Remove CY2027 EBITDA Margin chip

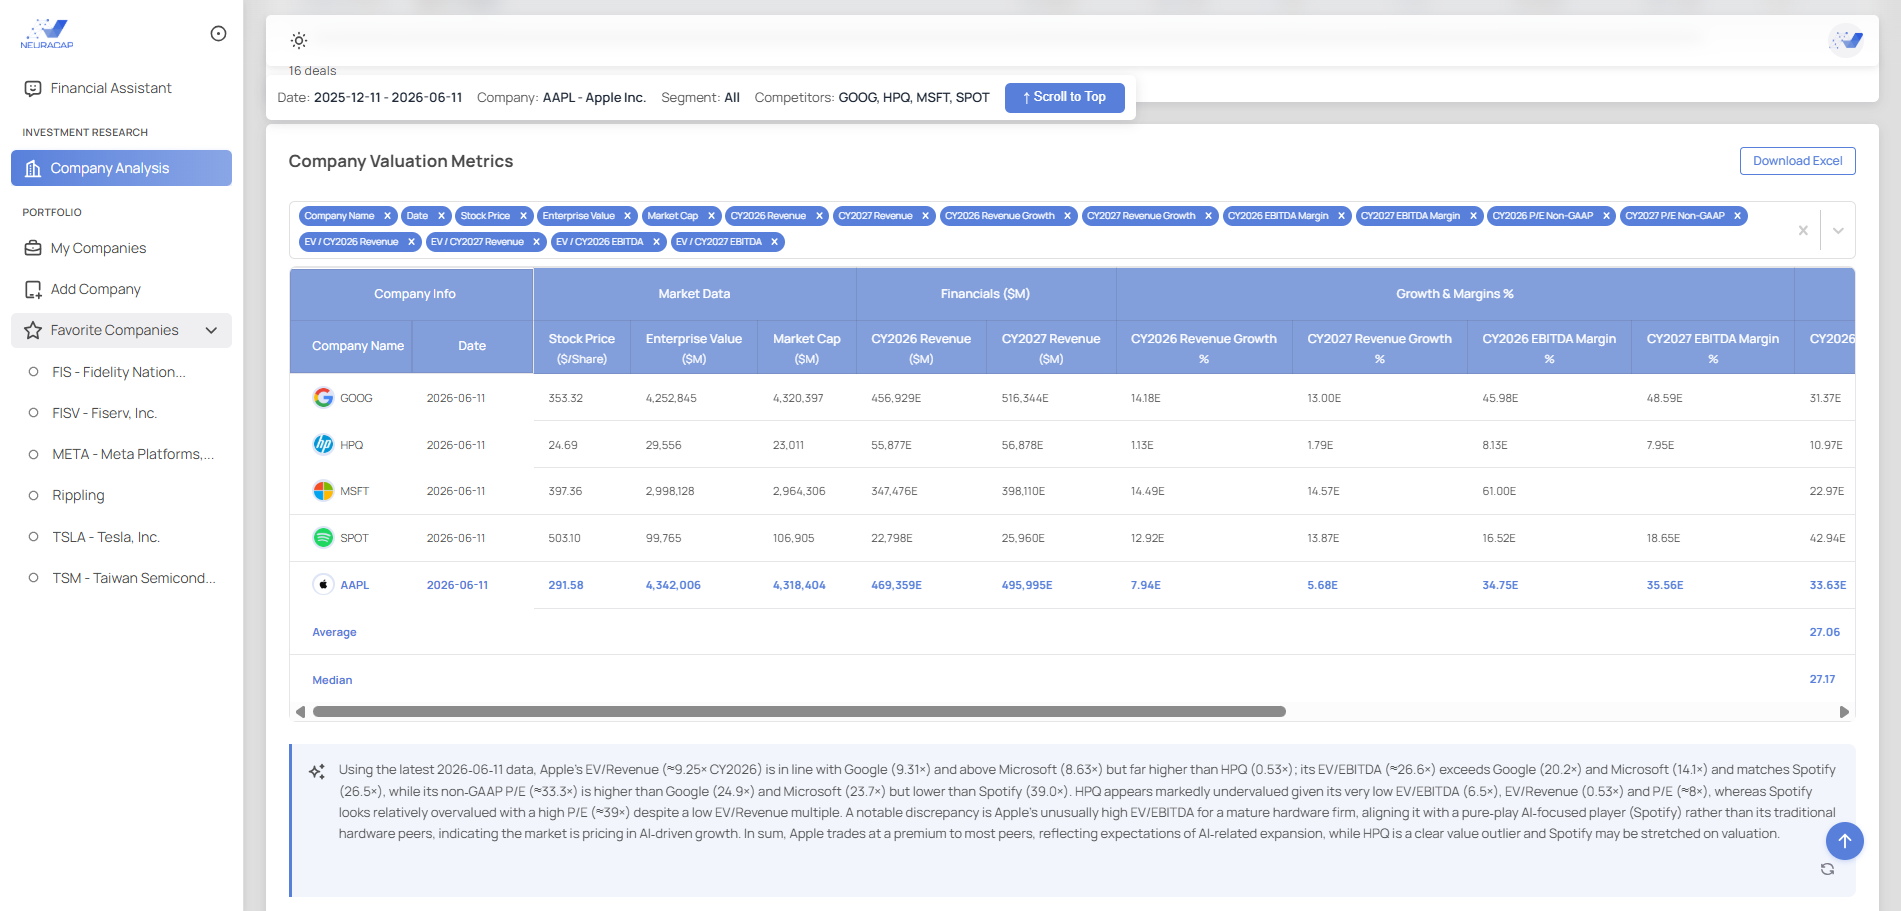(x=1473, y=216)
